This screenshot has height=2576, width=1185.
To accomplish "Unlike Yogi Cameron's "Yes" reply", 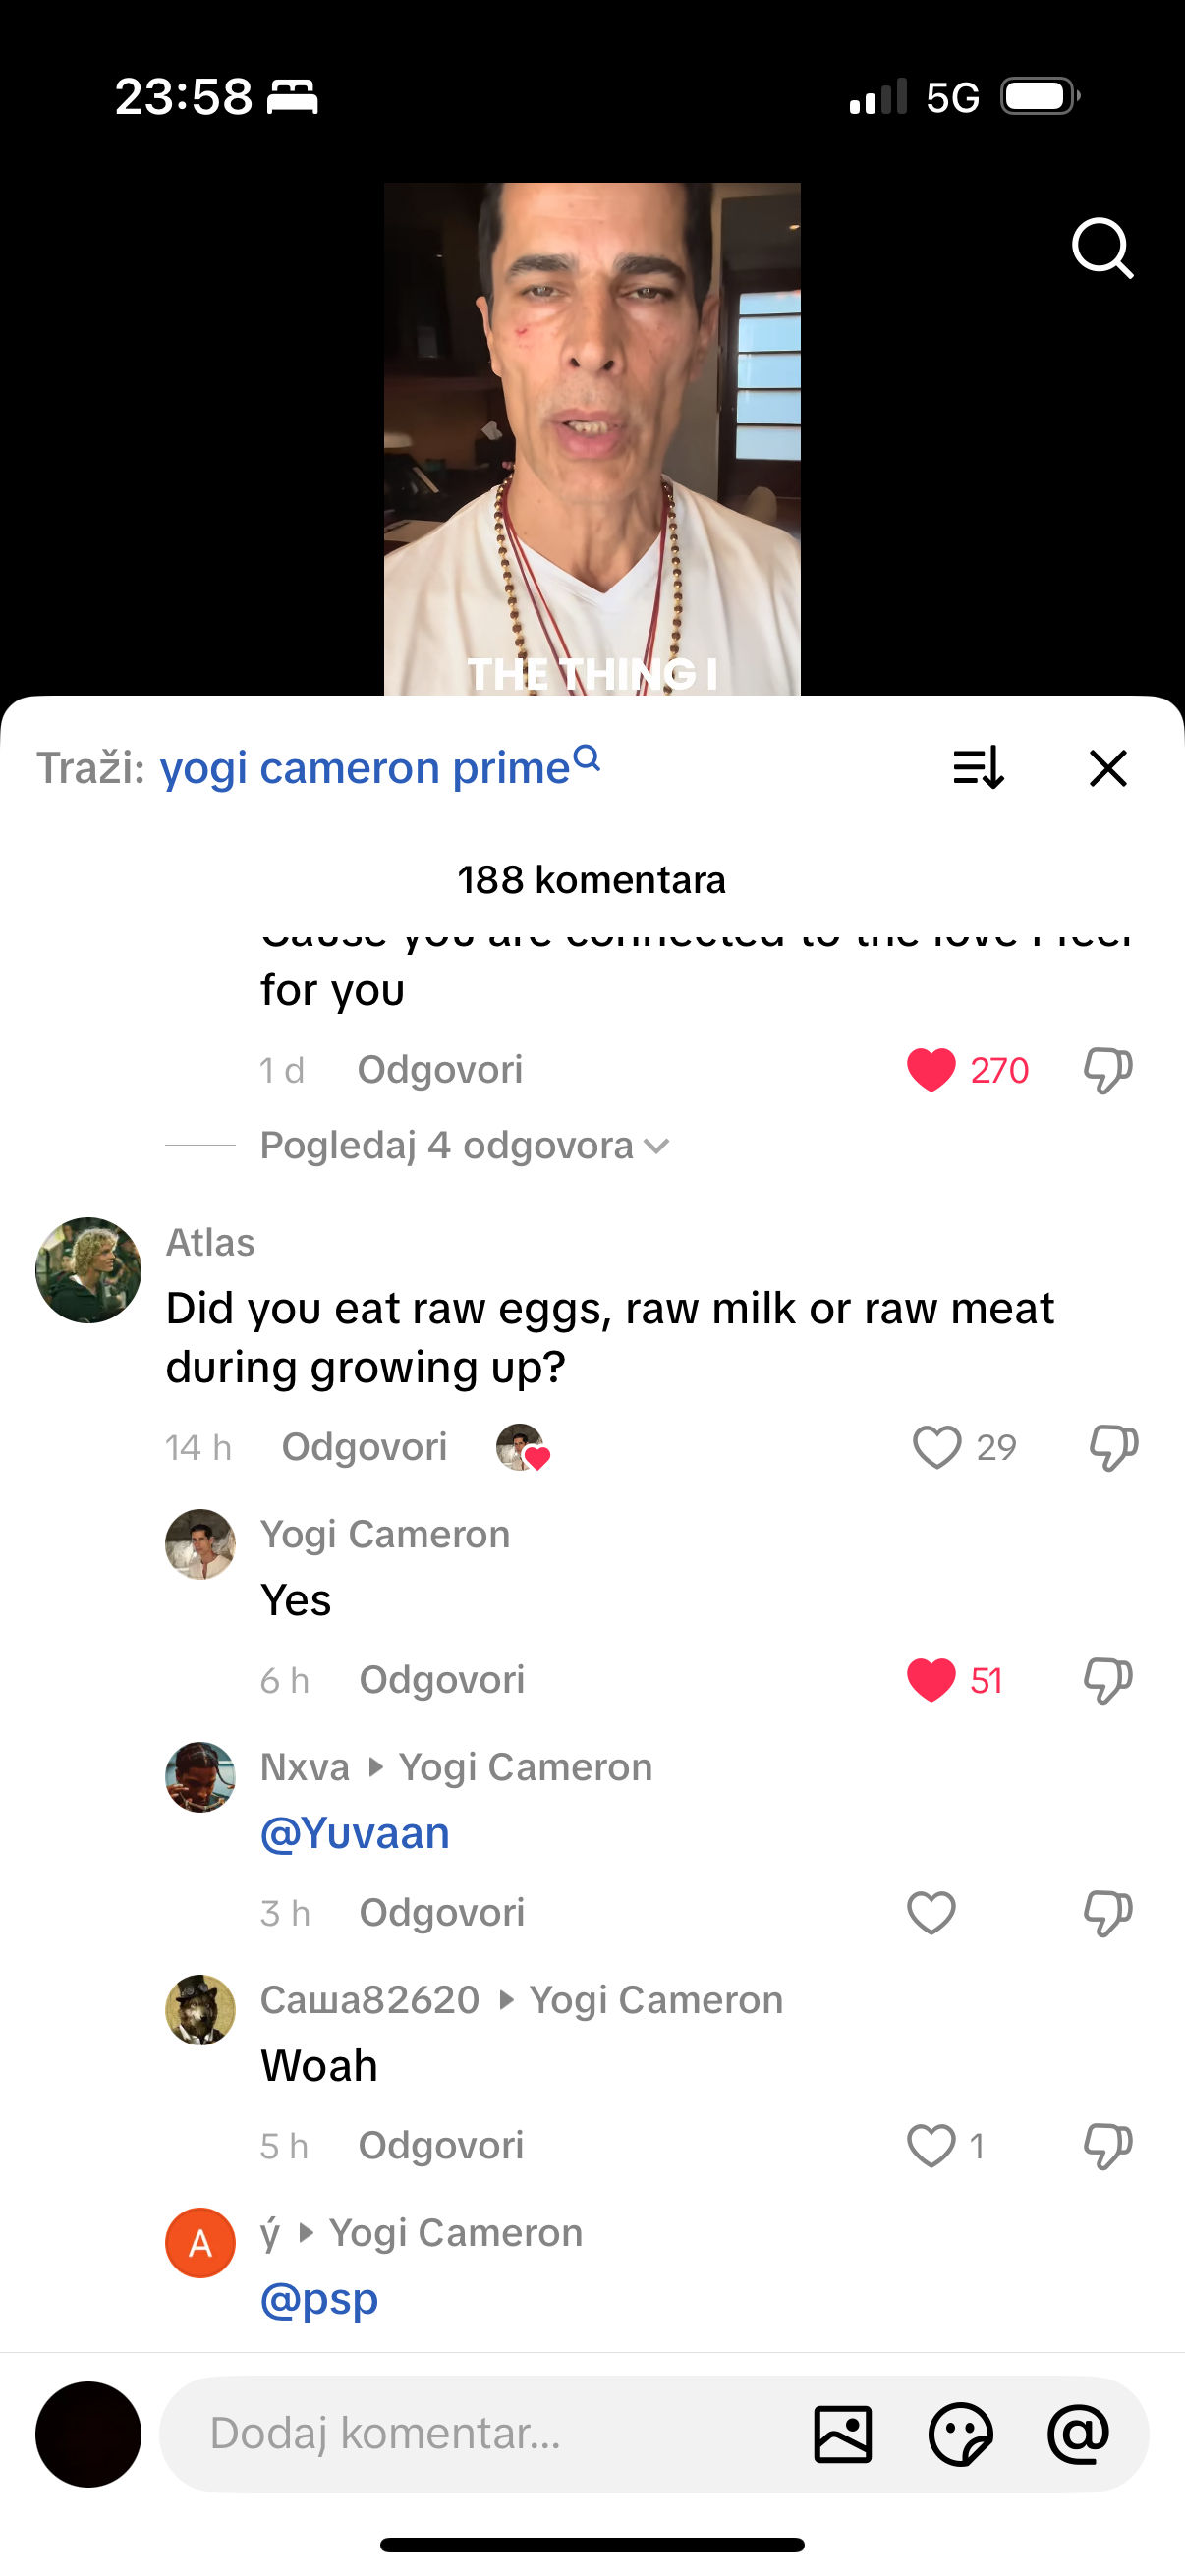I will coord(931,1680).
